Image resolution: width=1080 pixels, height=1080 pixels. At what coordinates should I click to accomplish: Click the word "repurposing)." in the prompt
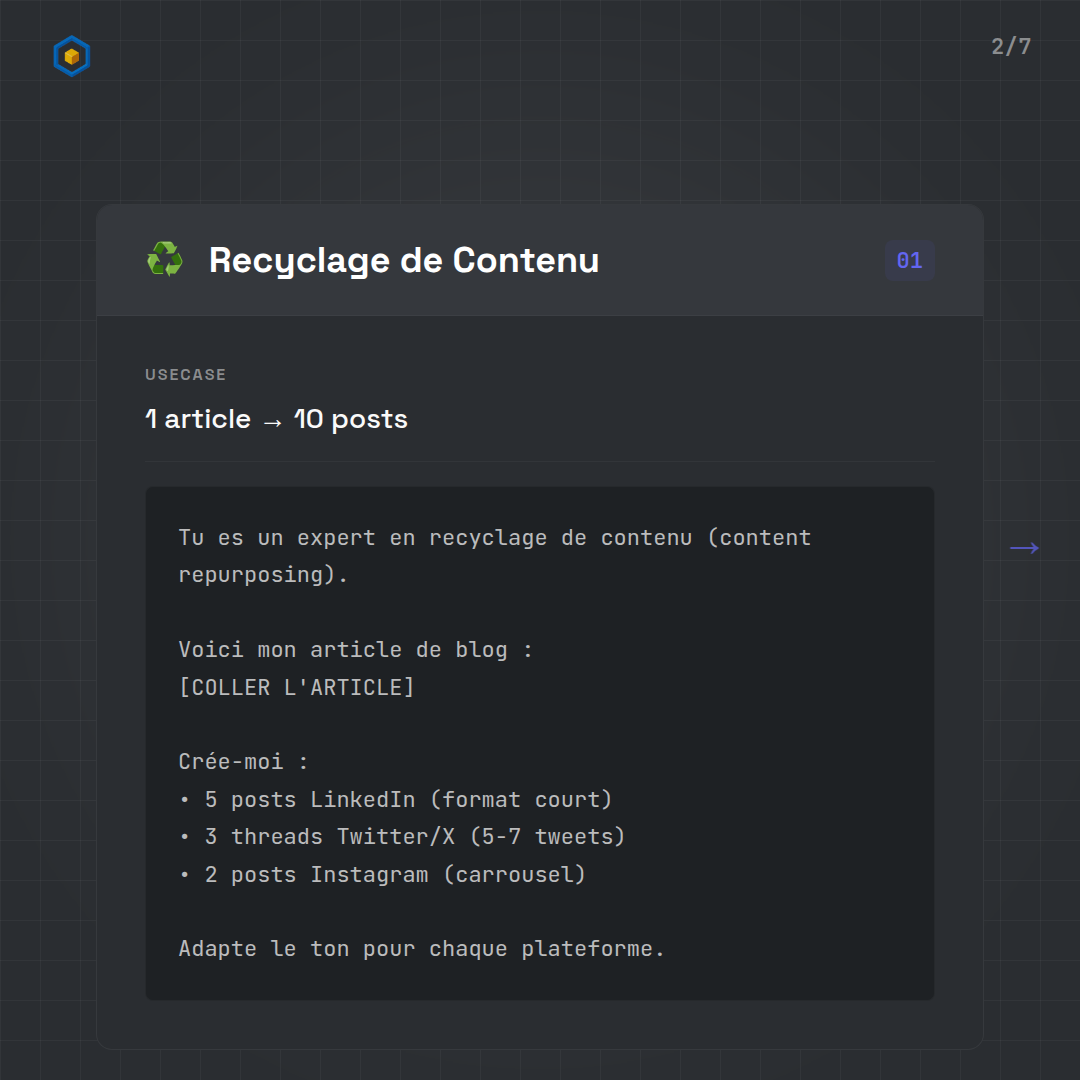(x=263, y=575)
